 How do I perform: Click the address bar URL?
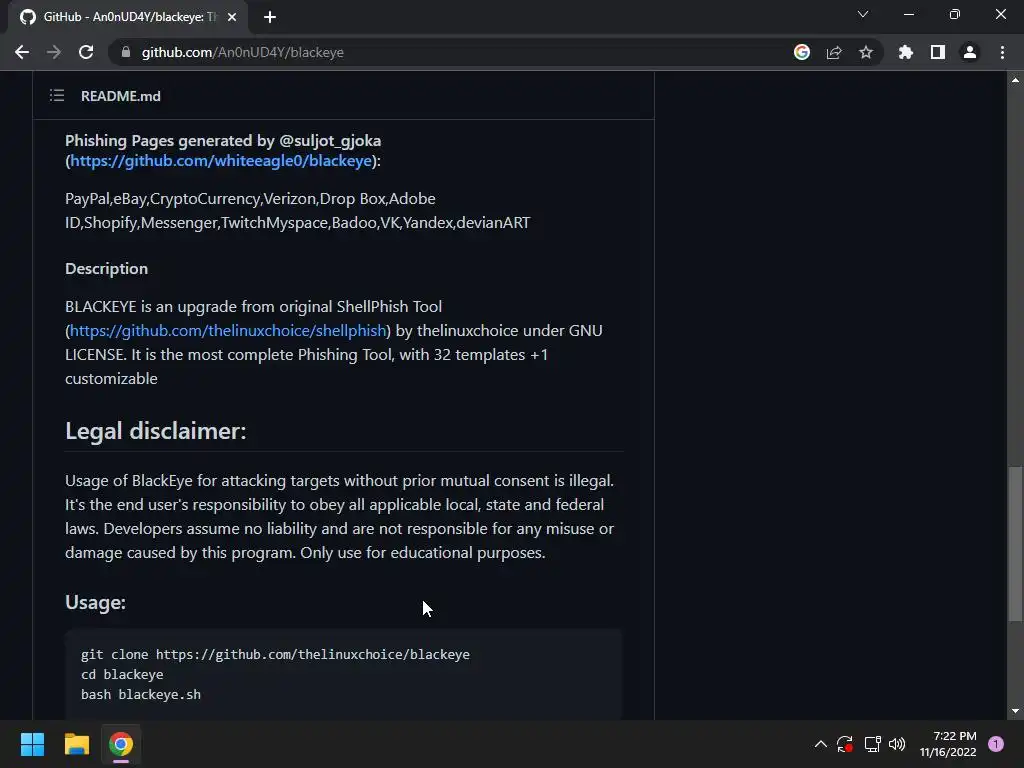(242, 52)
